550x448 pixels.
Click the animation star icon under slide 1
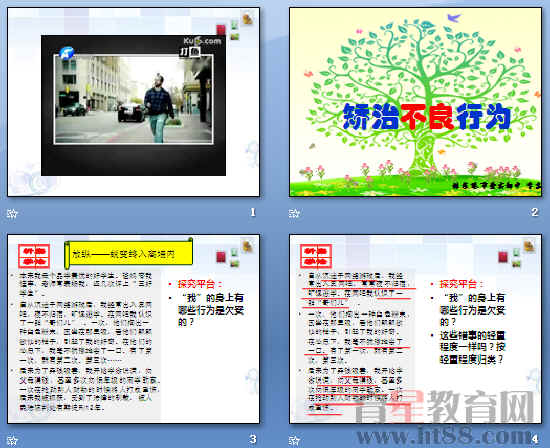(12, 213)
